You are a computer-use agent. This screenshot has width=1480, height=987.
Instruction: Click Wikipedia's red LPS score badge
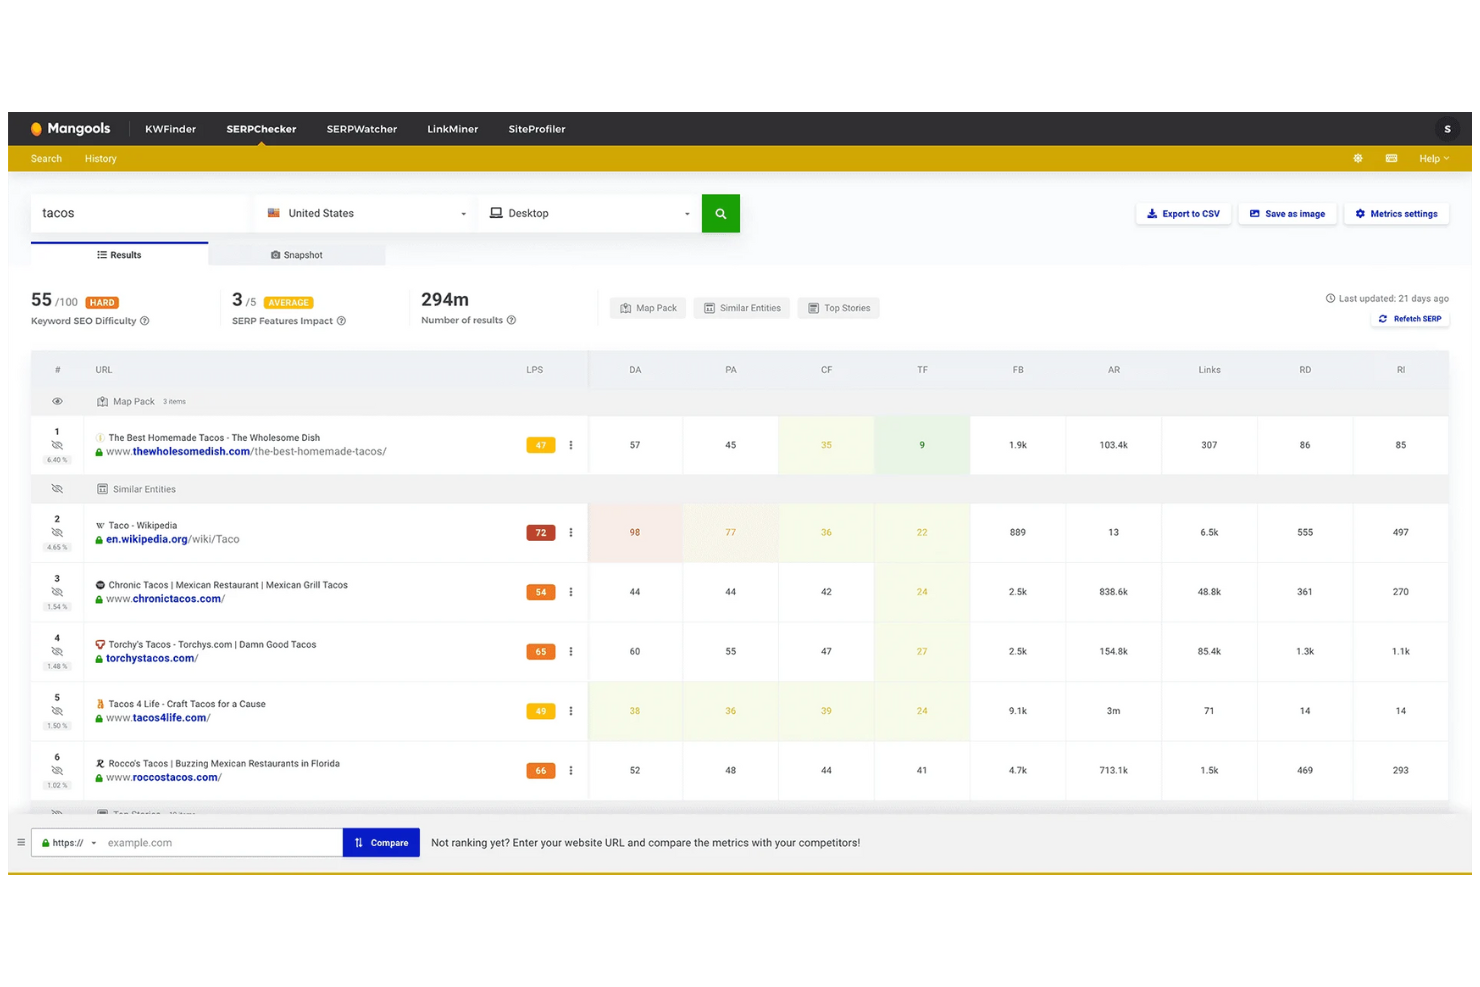(540, 532)
